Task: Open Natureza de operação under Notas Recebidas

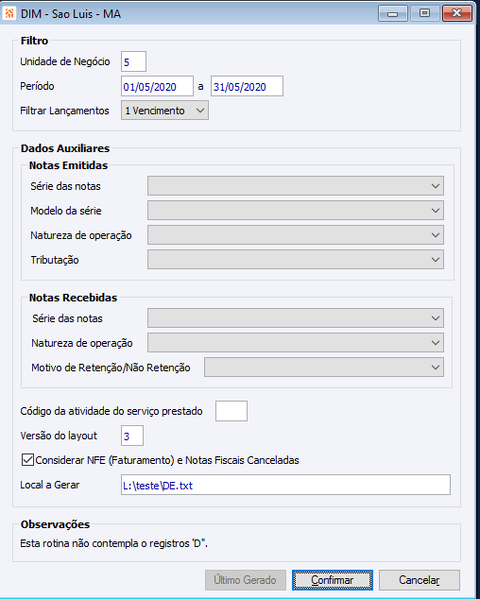Action: click(295, 343)
